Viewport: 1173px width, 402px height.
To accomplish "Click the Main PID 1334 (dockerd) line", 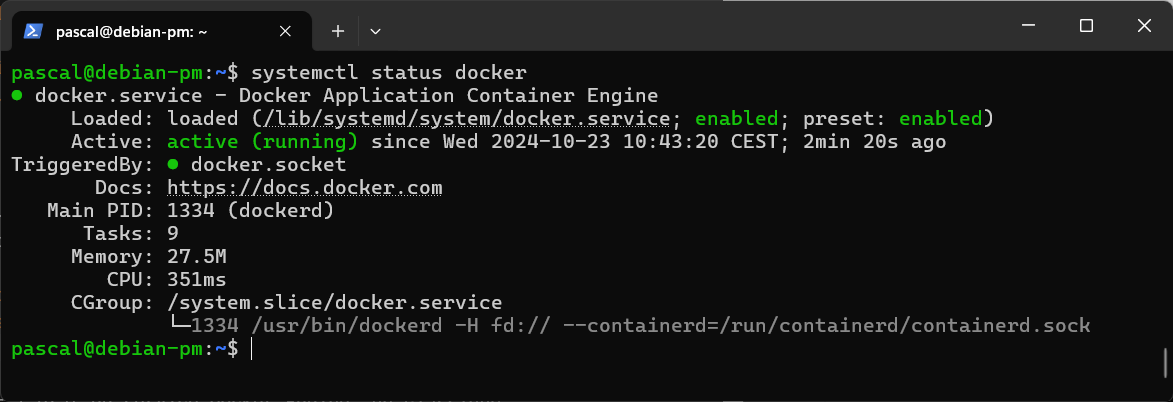I will (x=190, y=210).
